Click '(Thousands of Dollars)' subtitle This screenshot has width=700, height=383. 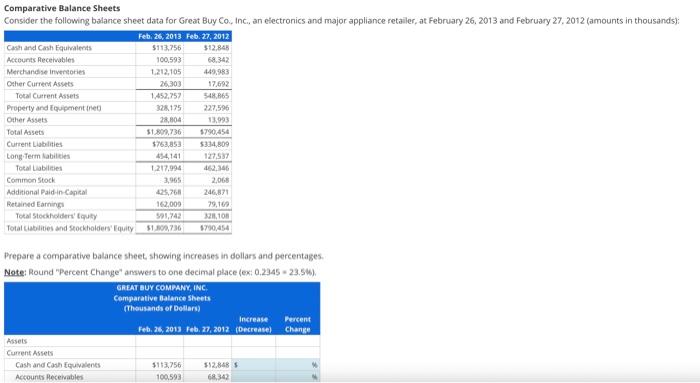pyautogui.click(x=162, y=308)
